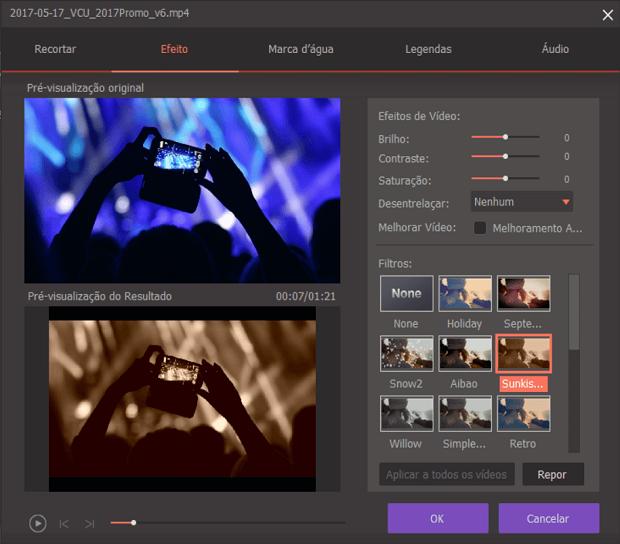620x544 pixels.
Task: Select the Willow filter thumbnail
Action: tap(406, 414)
